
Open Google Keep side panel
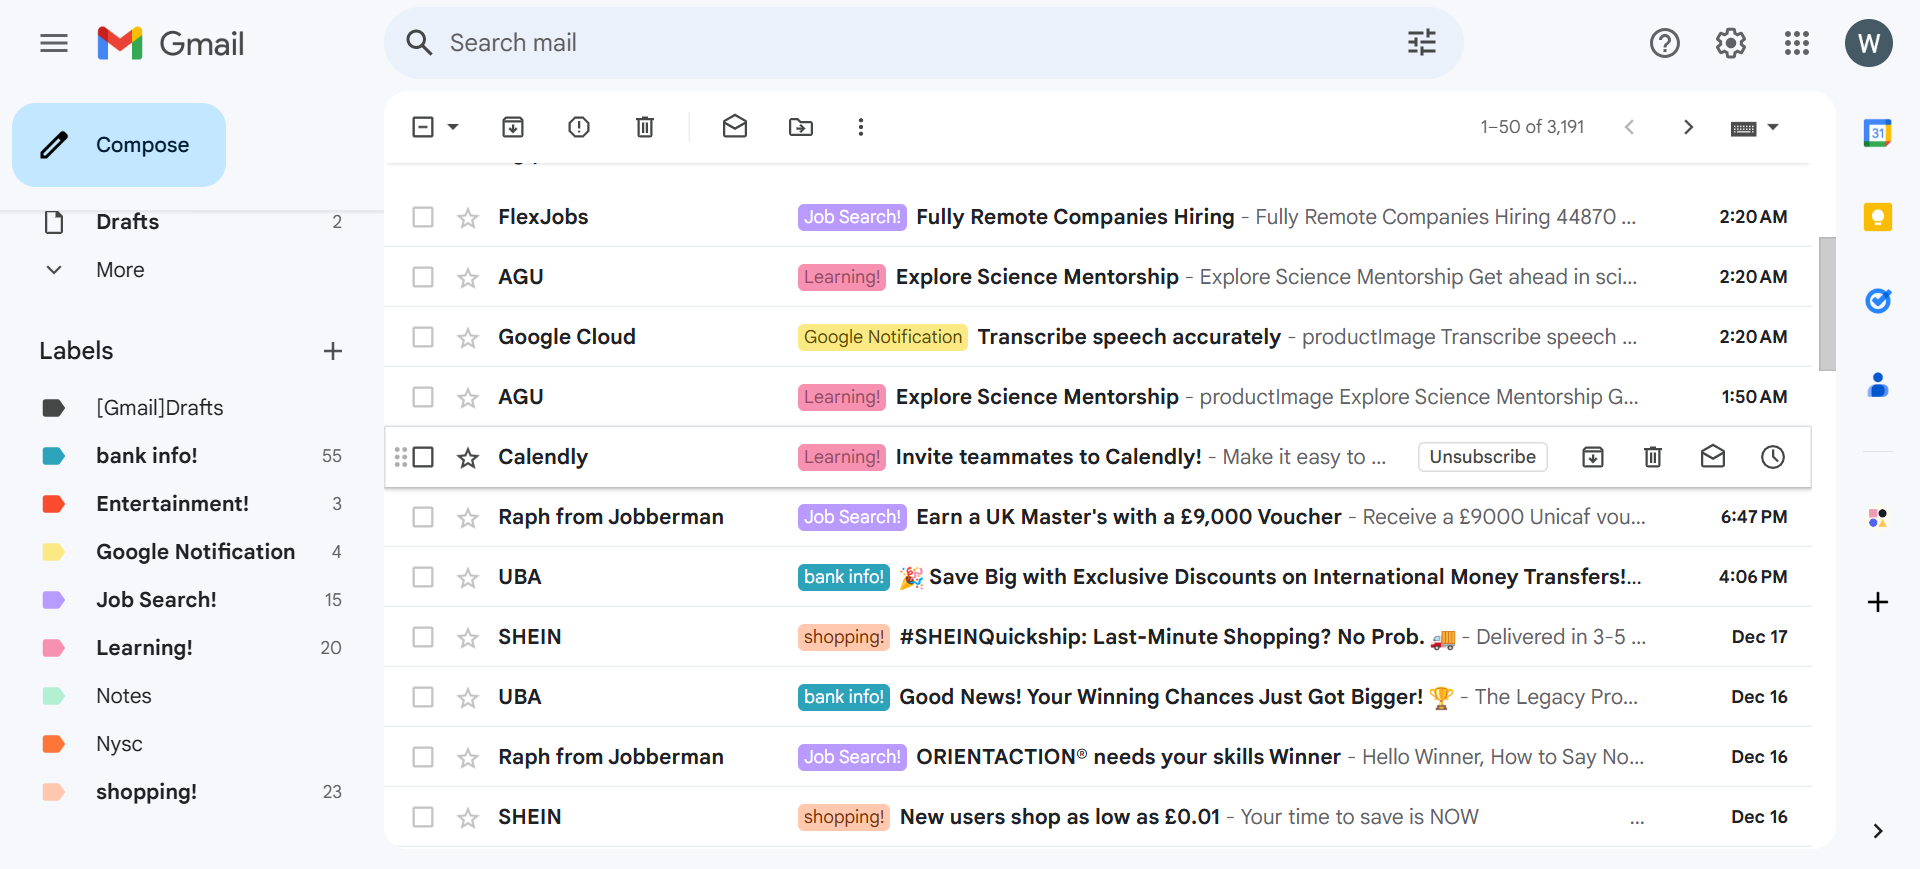1878,217
